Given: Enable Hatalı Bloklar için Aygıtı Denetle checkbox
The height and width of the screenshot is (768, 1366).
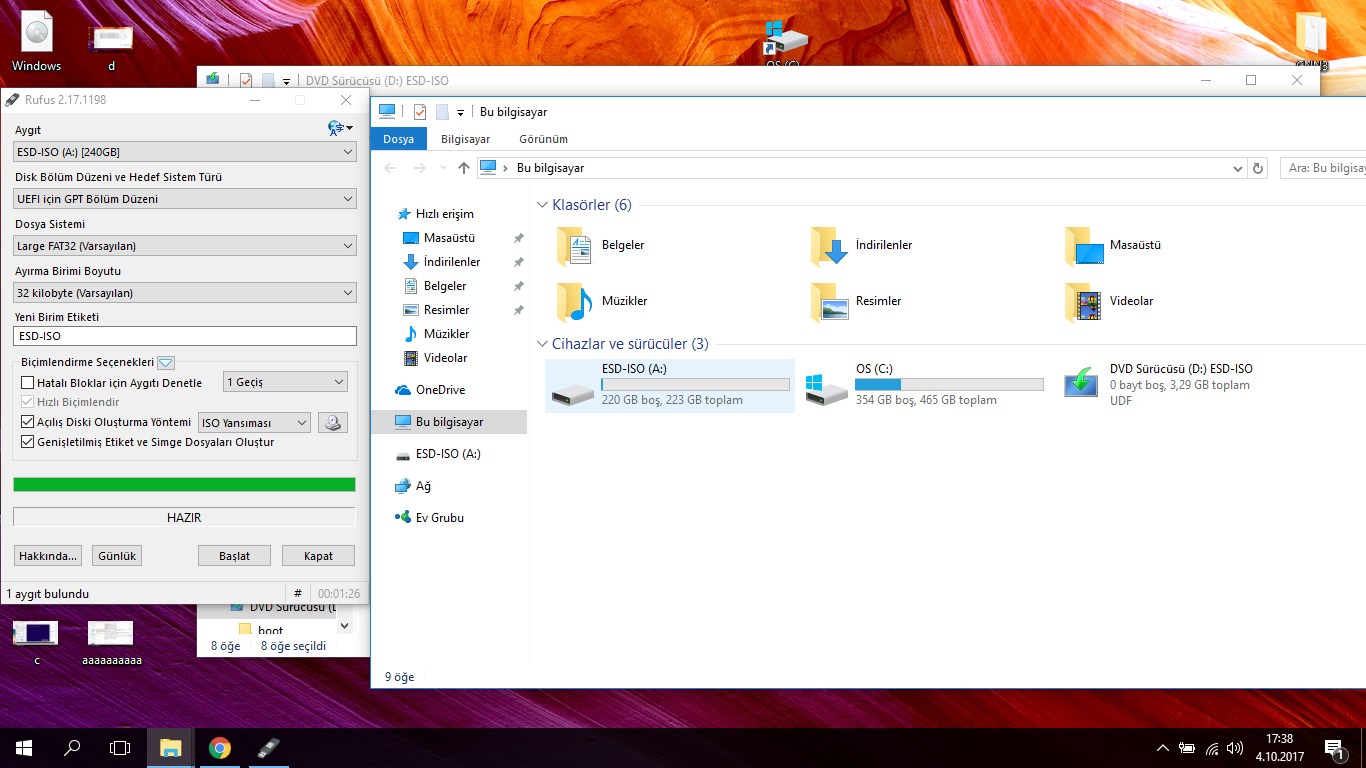Looking at the screenshot, I should click(x=28, y=383).
